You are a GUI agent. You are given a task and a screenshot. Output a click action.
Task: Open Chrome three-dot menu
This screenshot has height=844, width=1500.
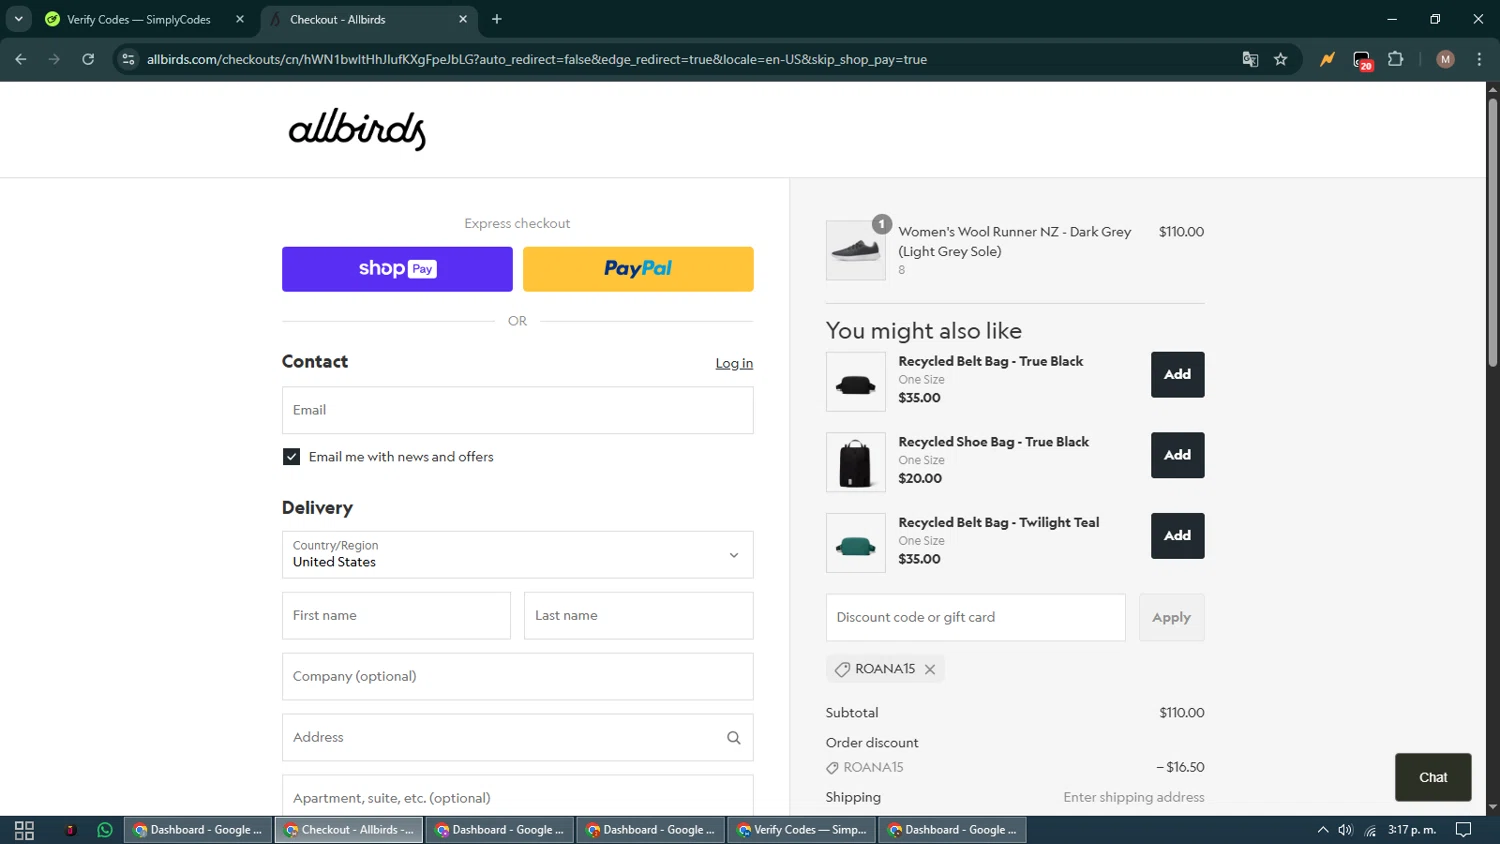pos(1479,60)
